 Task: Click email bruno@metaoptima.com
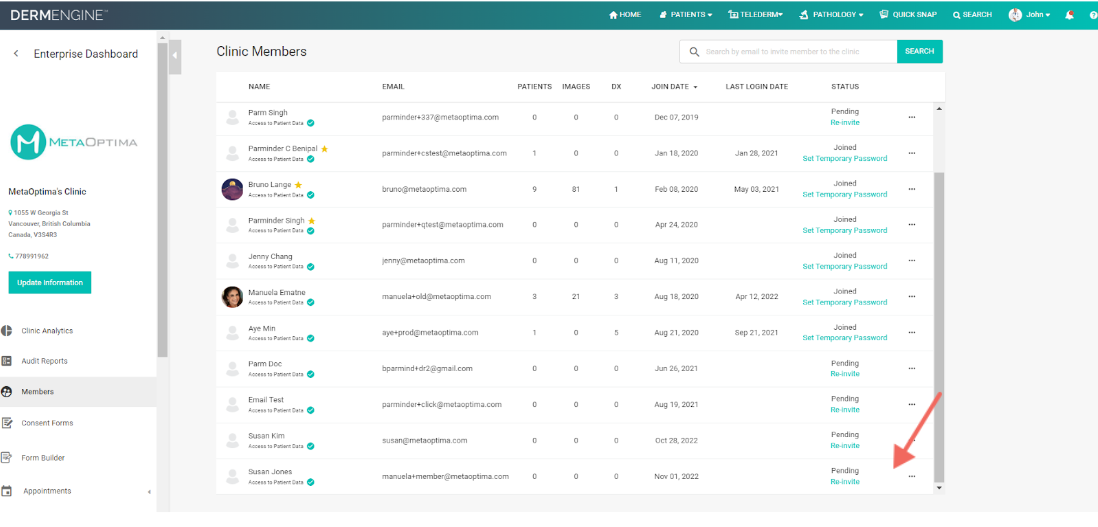(x=424, y=189)
